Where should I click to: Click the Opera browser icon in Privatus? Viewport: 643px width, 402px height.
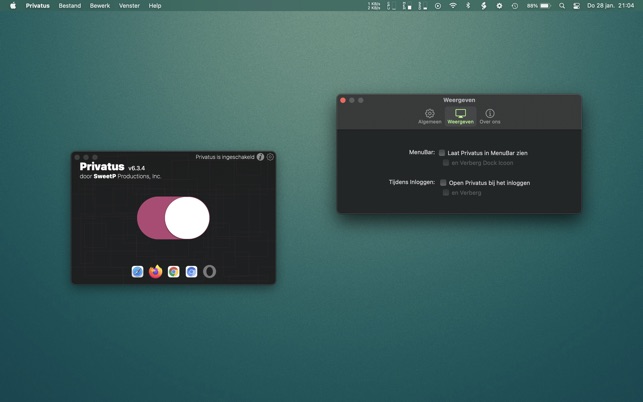(210, 272)
